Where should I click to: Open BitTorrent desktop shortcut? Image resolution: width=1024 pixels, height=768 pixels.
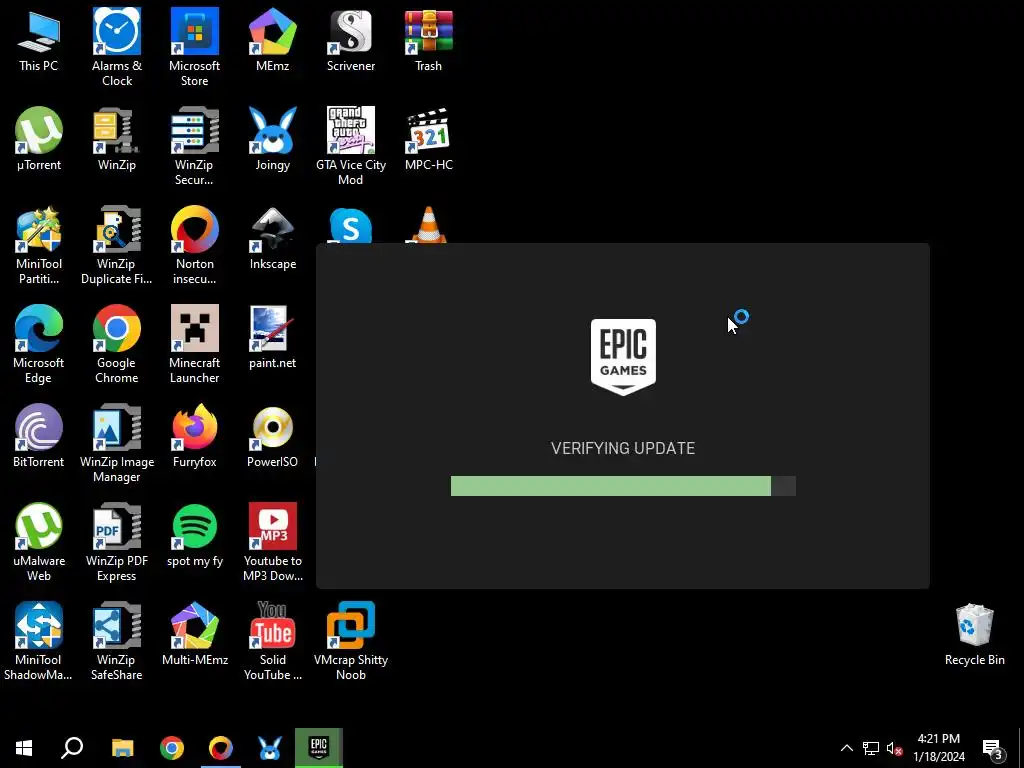pyautogui.click(x=39, y=436)
